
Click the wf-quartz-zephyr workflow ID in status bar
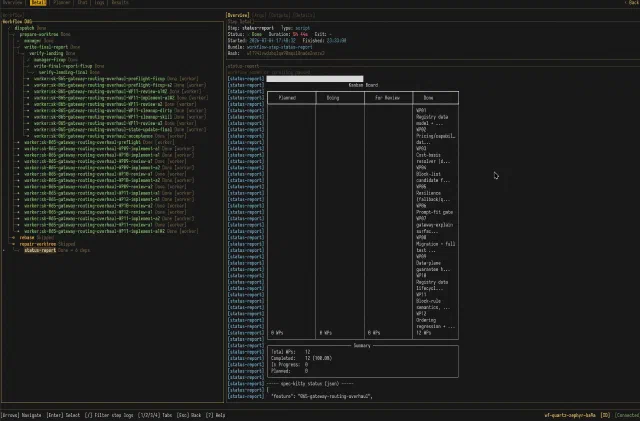[570, 415]
